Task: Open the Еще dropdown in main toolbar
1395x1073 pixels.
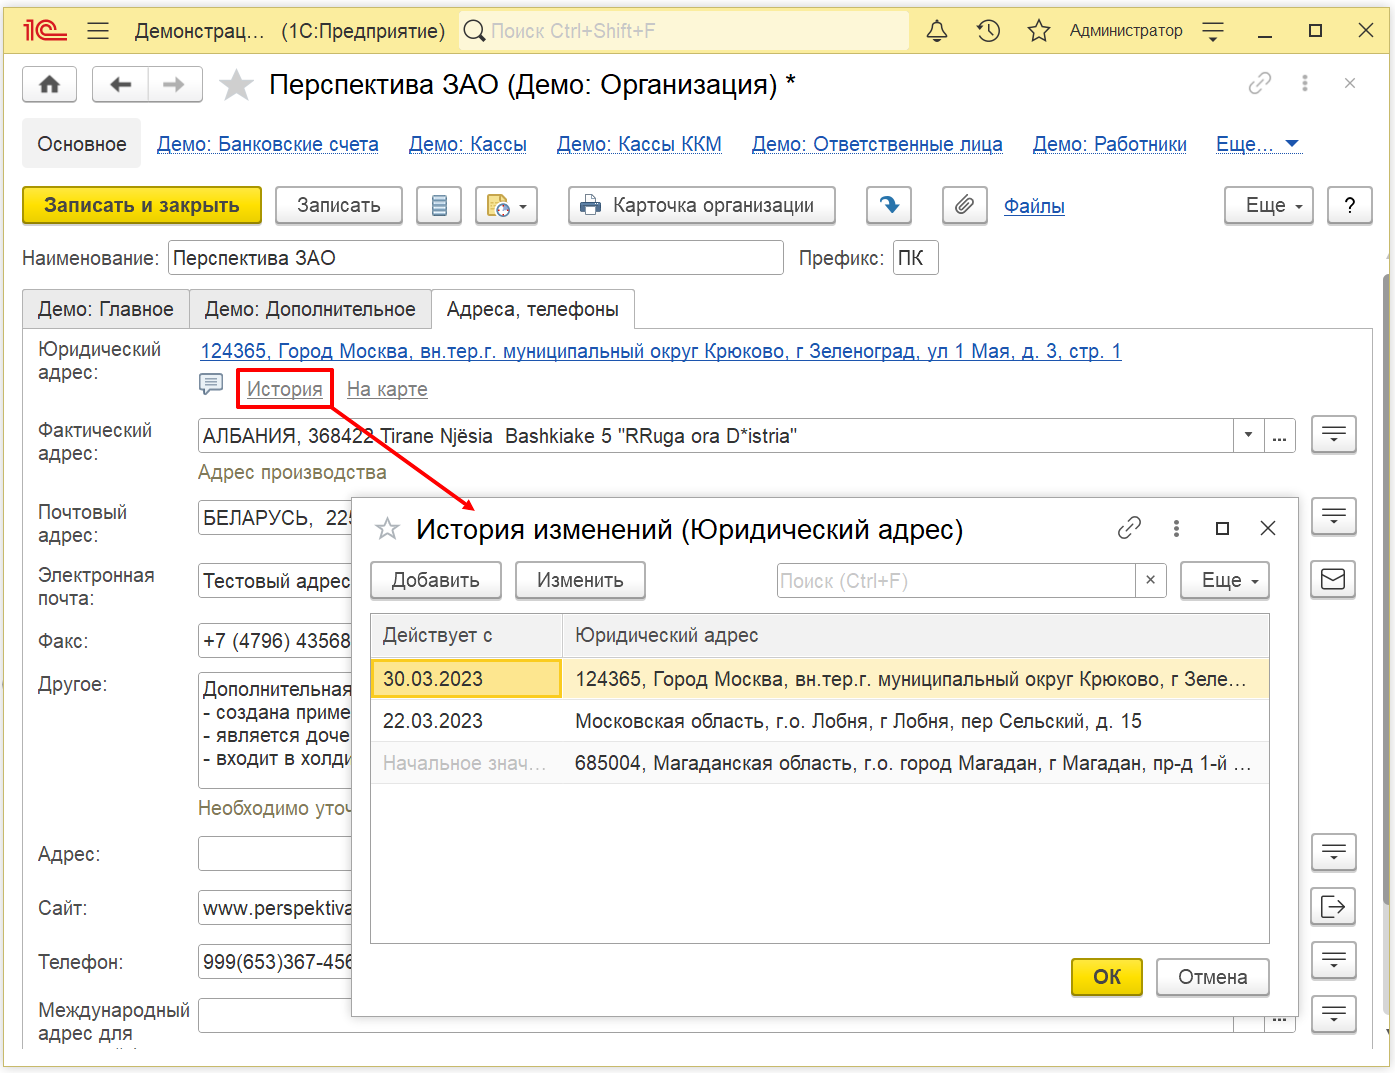Action: [x=1269, y=205]
